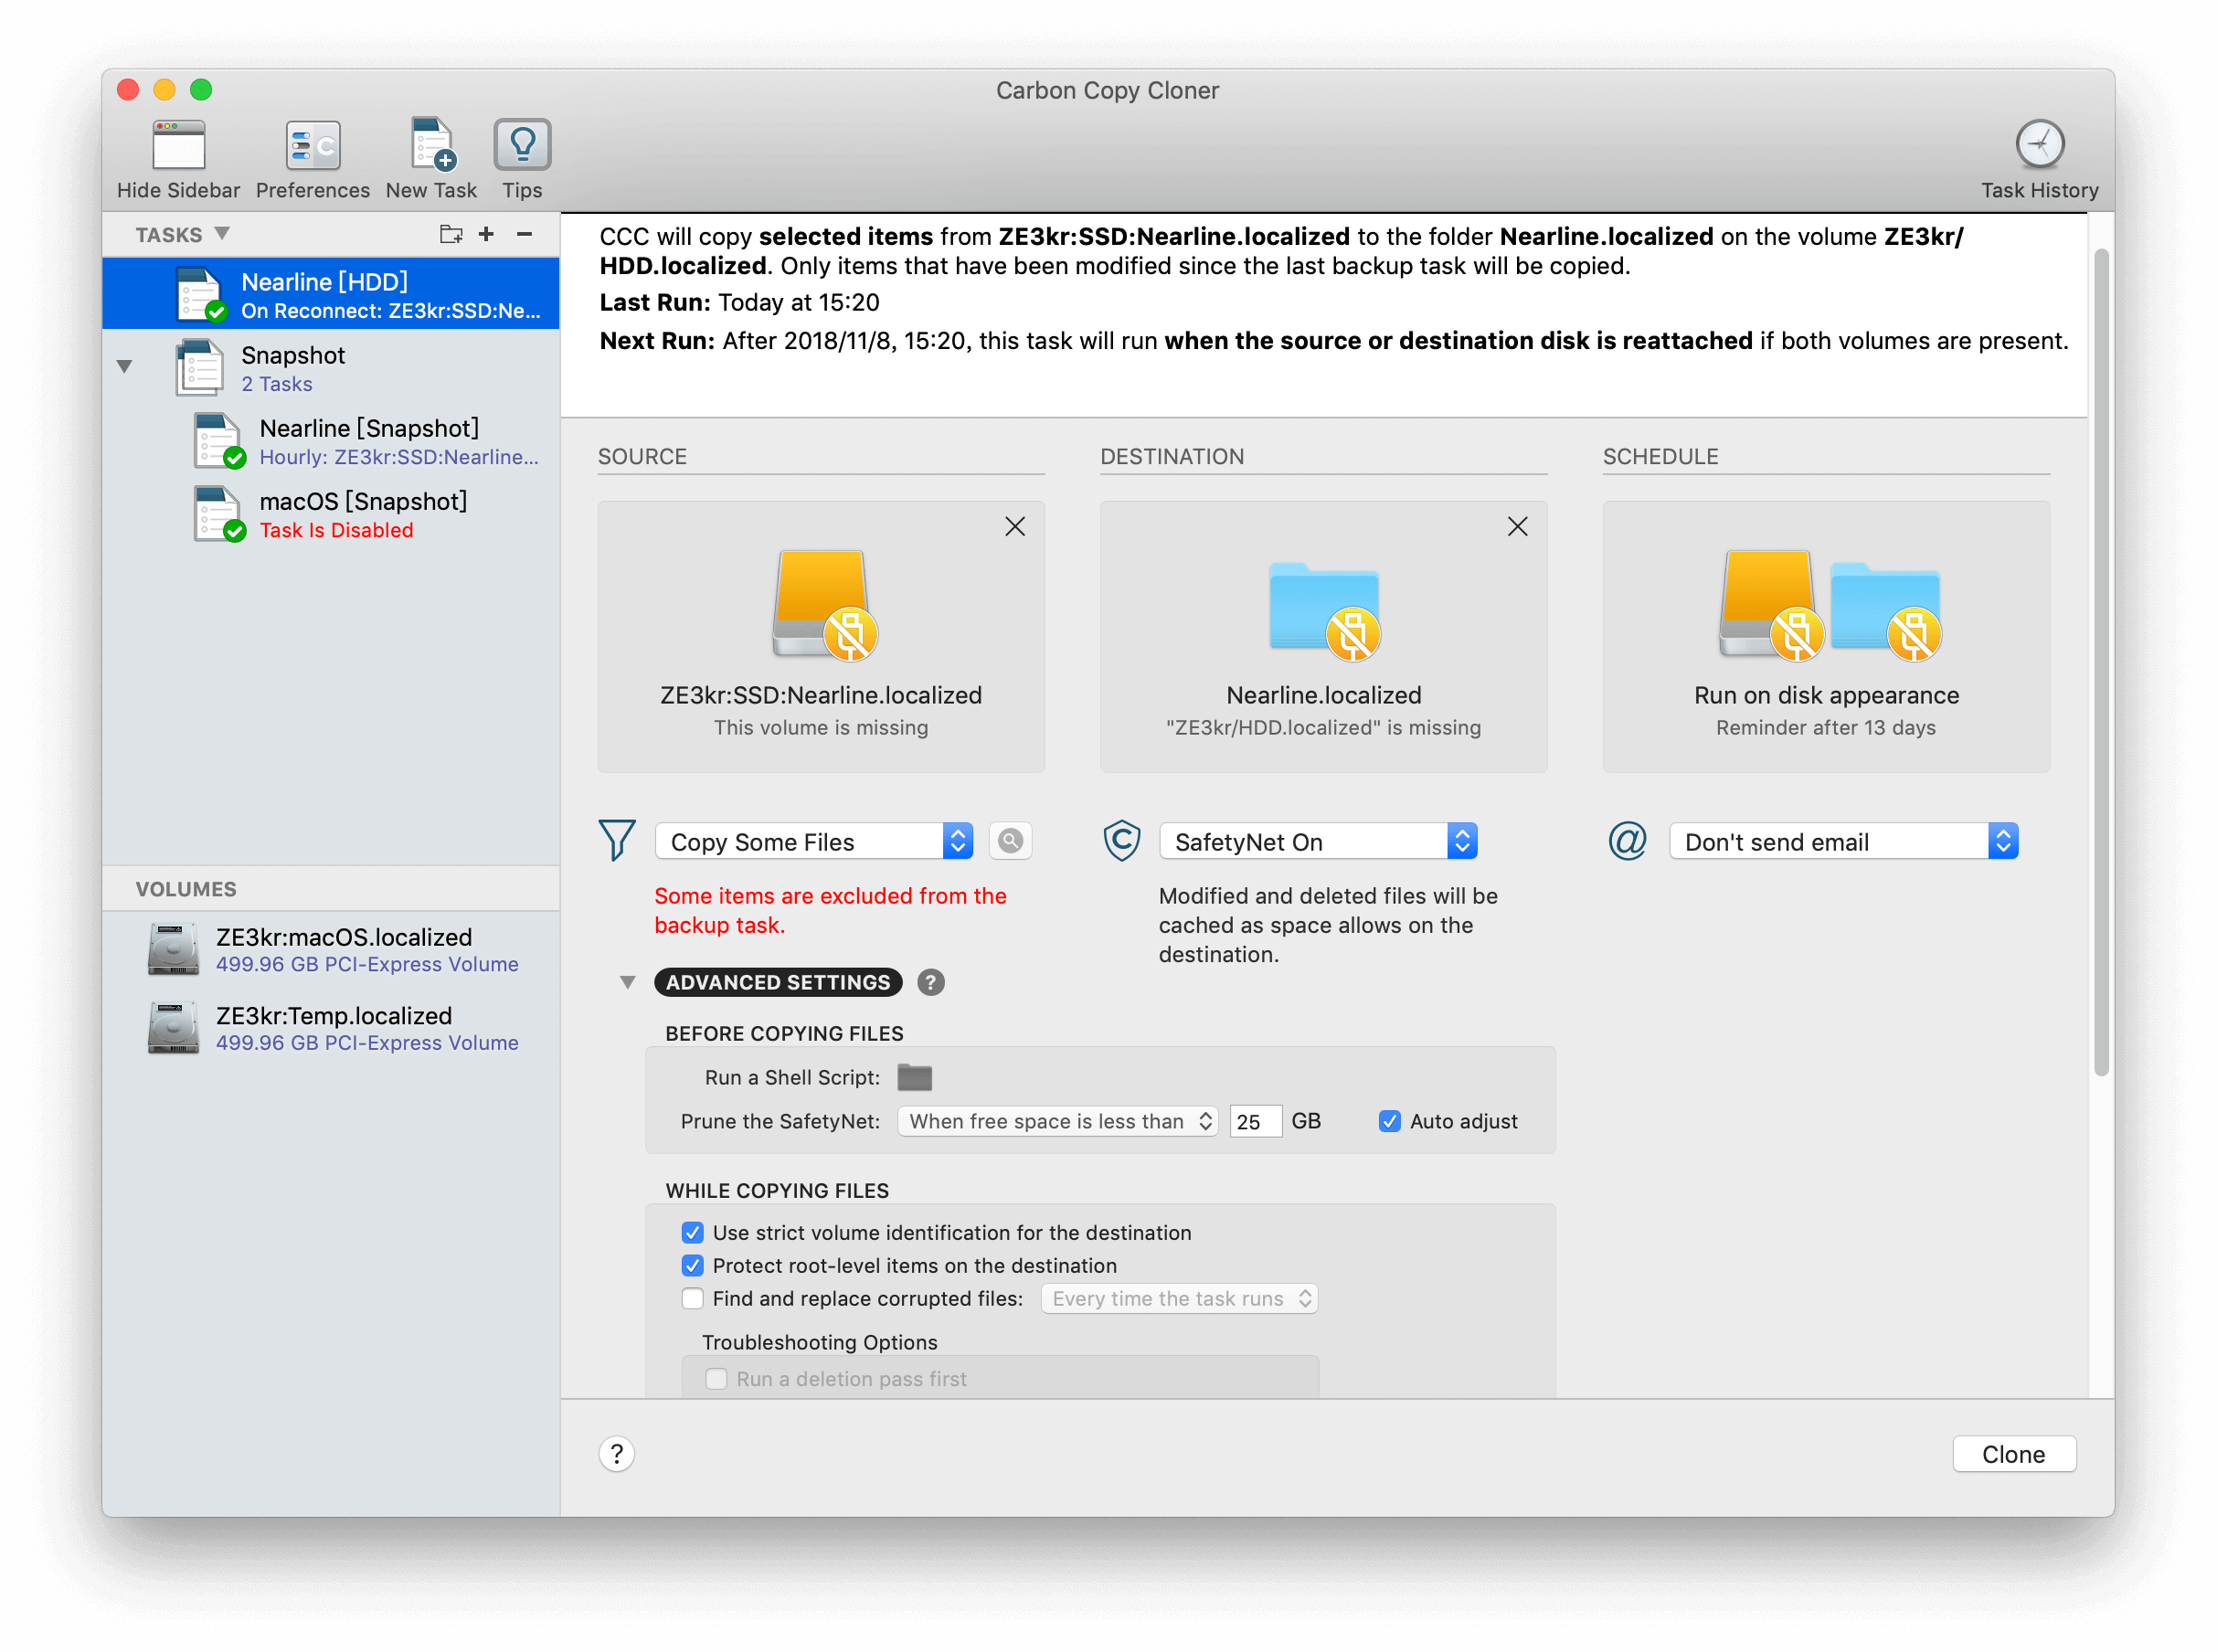This screenshot has height=1652, width=2217.
Task: Click the Clone button
Action: tap(2013, 1455)
